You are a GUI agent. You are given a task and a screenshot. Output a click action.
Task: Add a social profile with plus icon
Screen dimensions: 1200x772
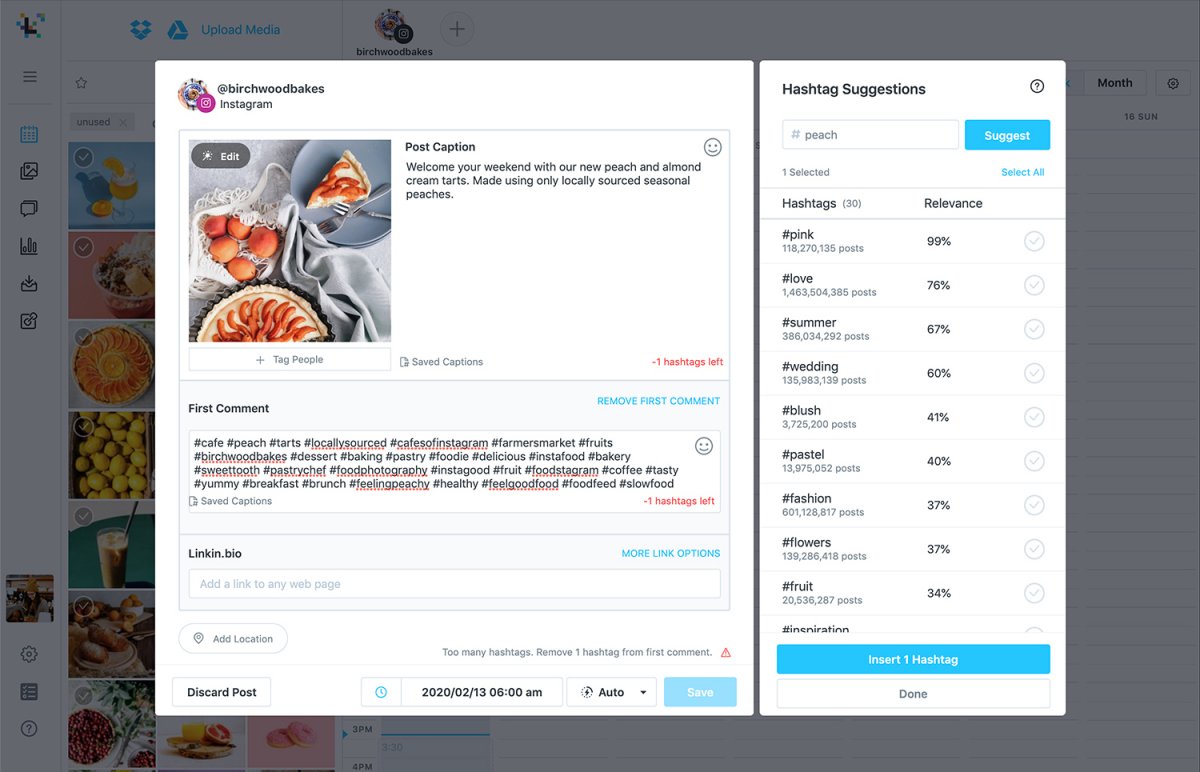[x=457, y=29]
